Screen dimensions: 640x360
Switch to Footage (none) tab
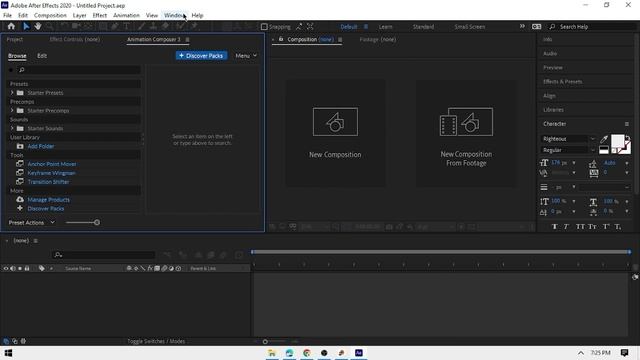click(378, 40)
